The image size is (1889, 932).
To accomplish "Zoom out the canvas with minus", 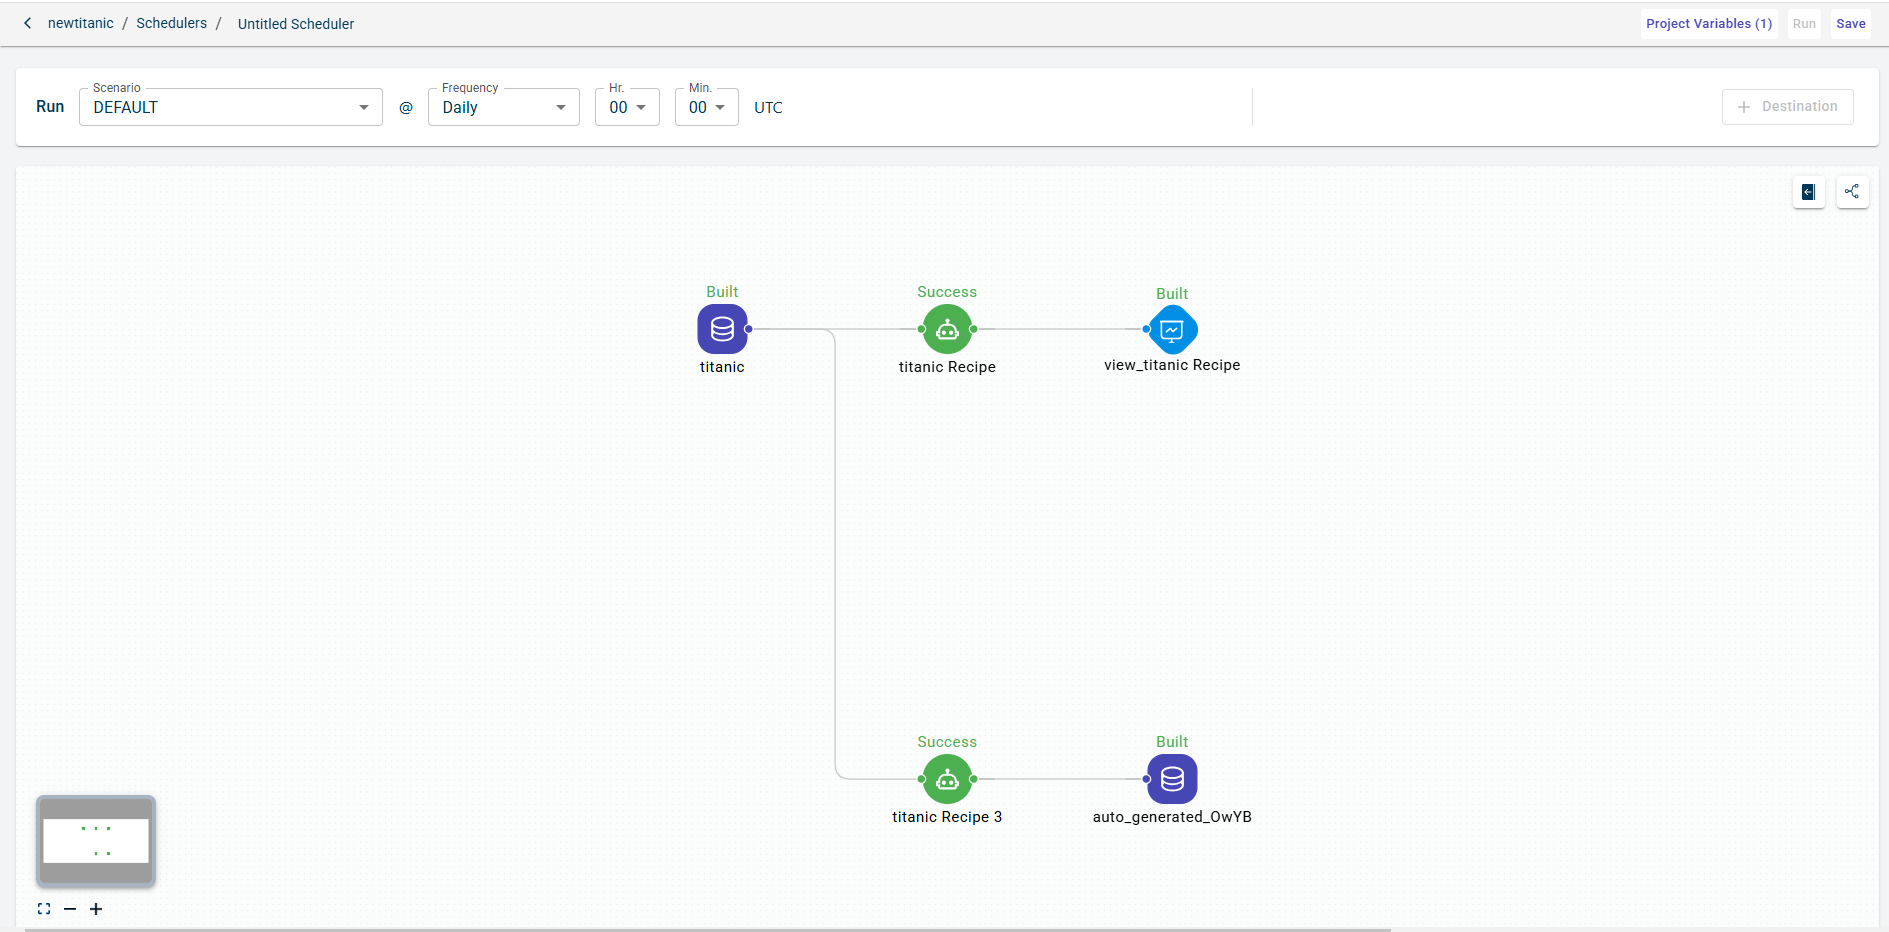I will [x=70, y=909].
